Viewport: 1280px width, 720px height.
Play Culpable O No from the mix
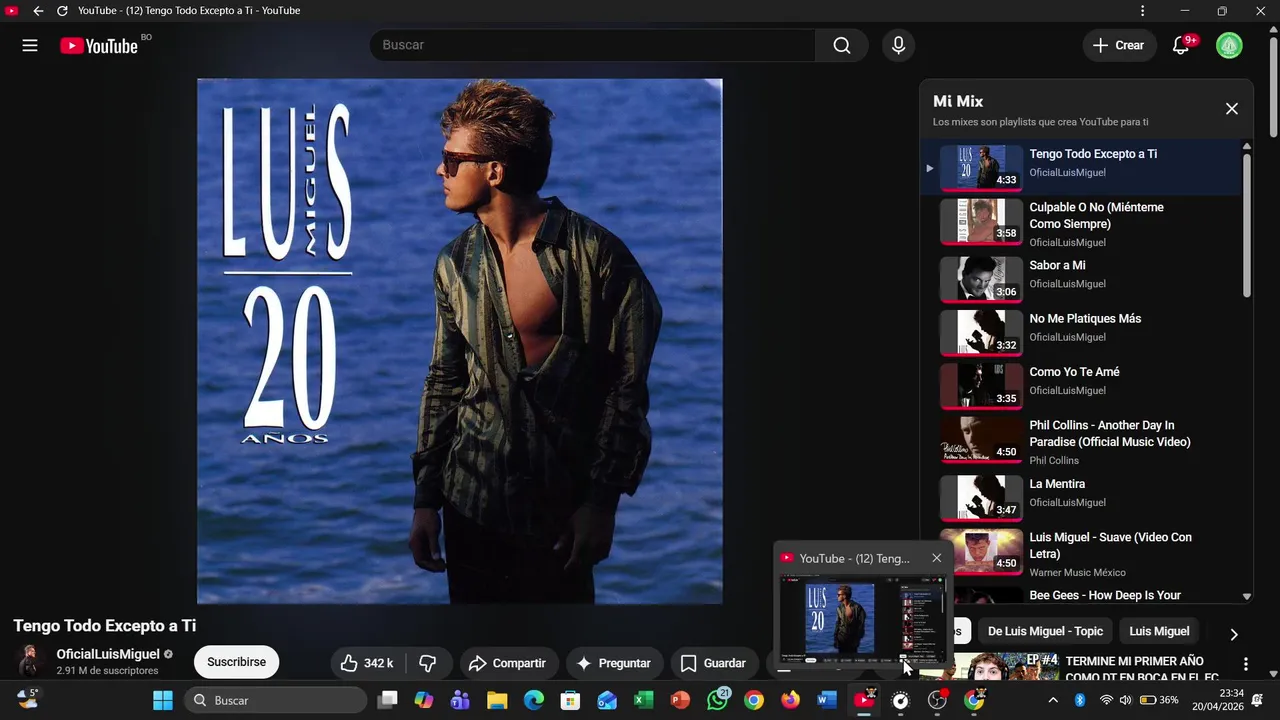click(x=1081, y=221)
